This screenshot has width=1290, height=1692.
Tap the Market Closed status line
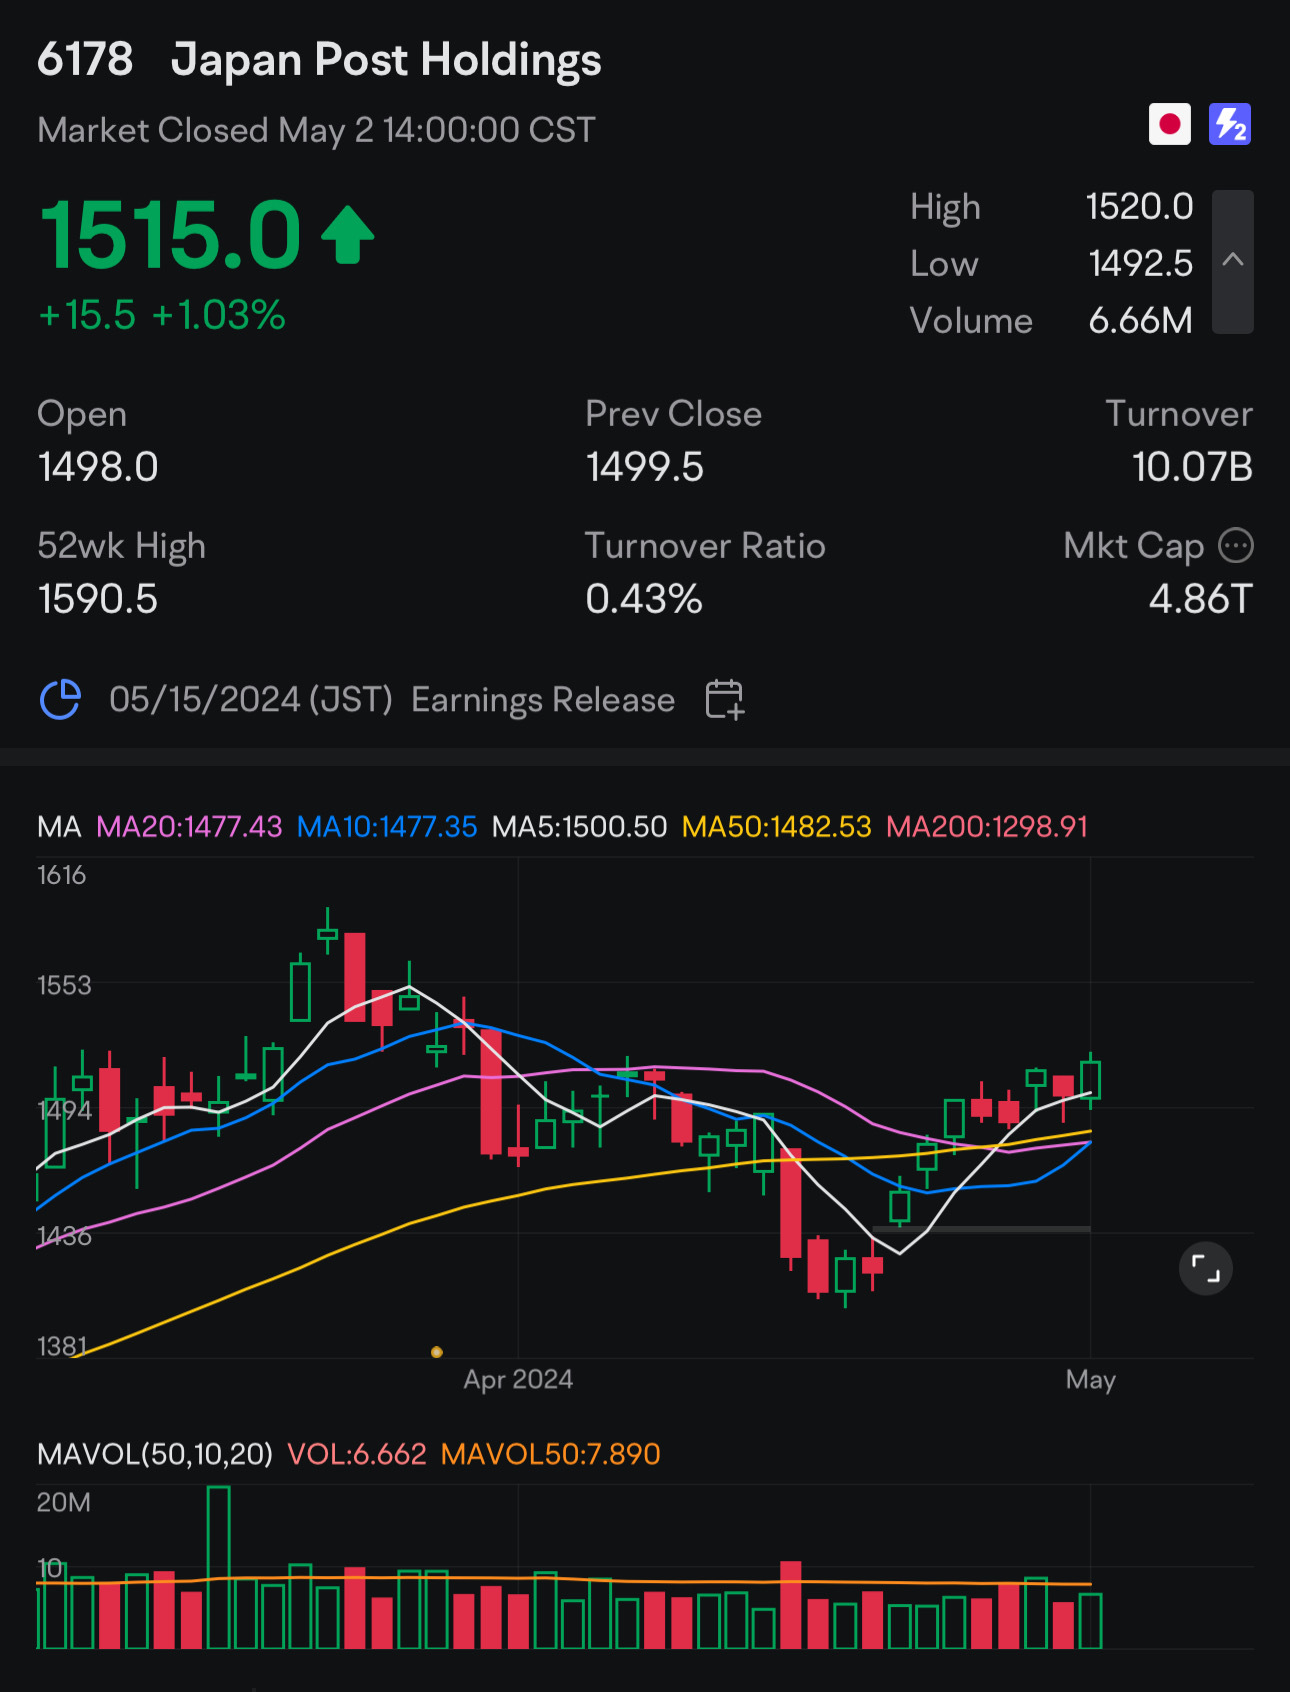click(x=316, y=130)
